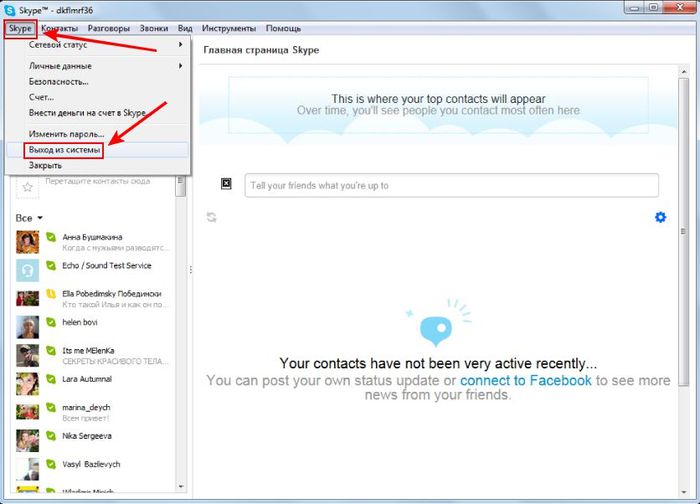Screen dimensions: 700x504
Task: Click the home page vertical scrollbar thumb
Action: pyautogui.click(x=683, y=232)
